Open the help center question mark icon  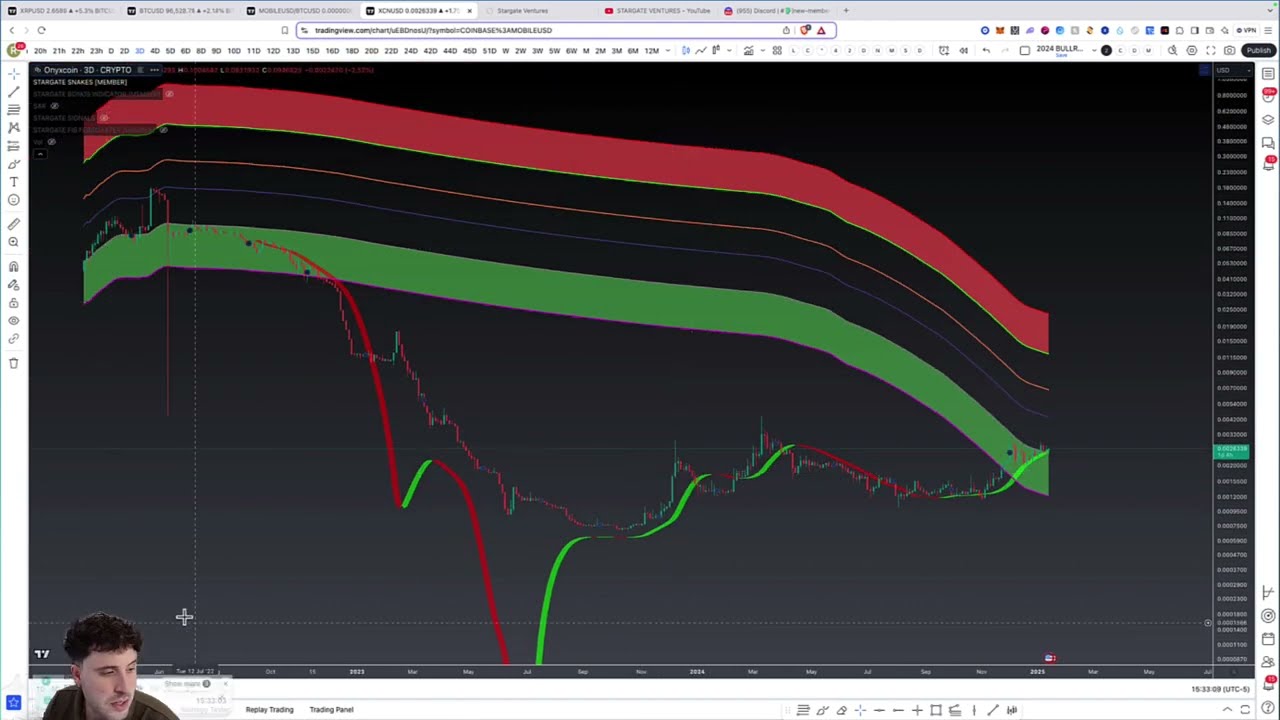click(x=1268, y=709)
